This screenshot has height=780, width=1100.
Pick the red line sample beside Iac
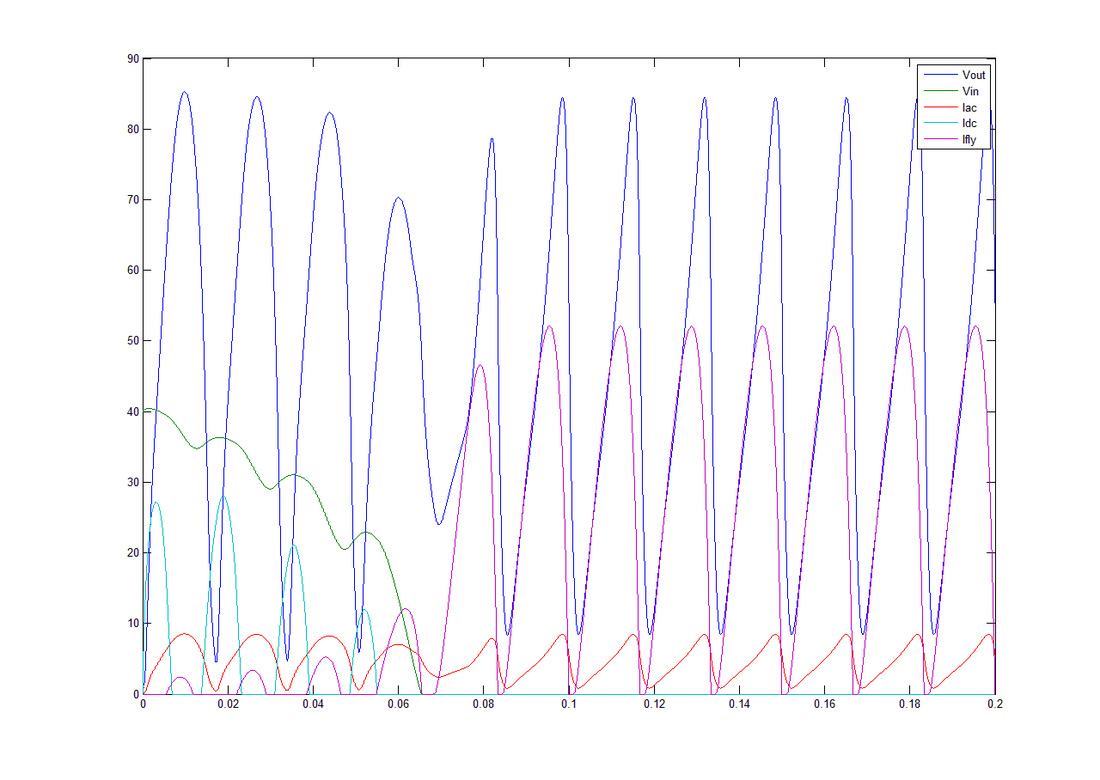tap(940, 108)
